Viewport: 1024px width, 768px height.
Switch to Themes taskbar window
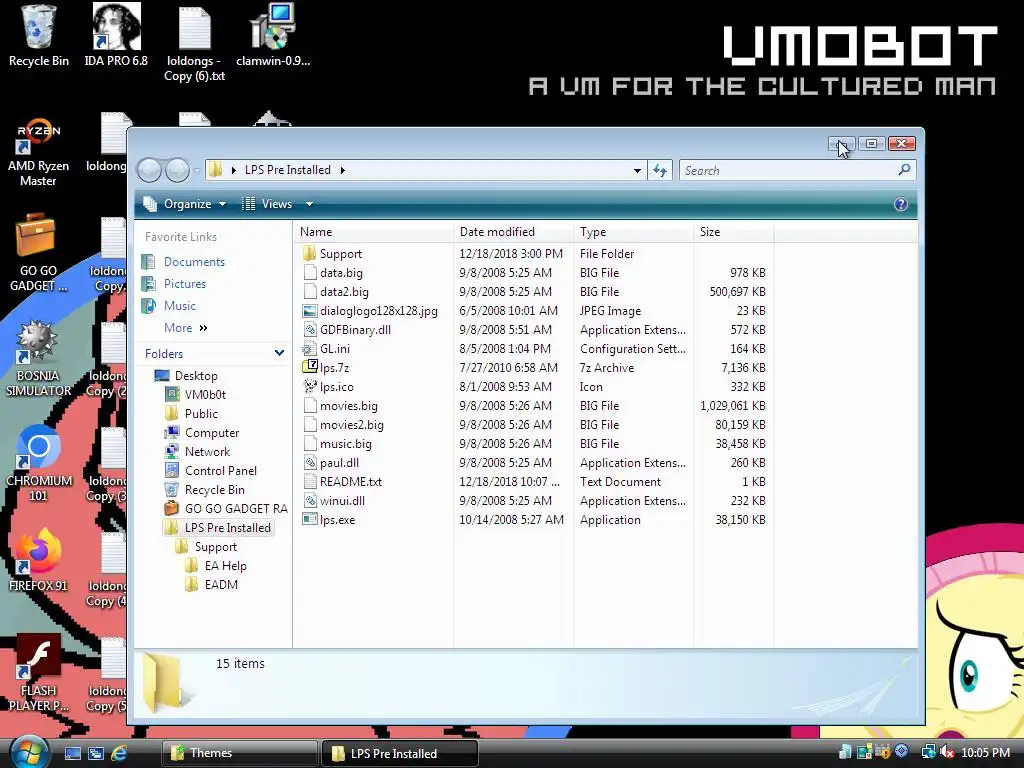(239, 753)
